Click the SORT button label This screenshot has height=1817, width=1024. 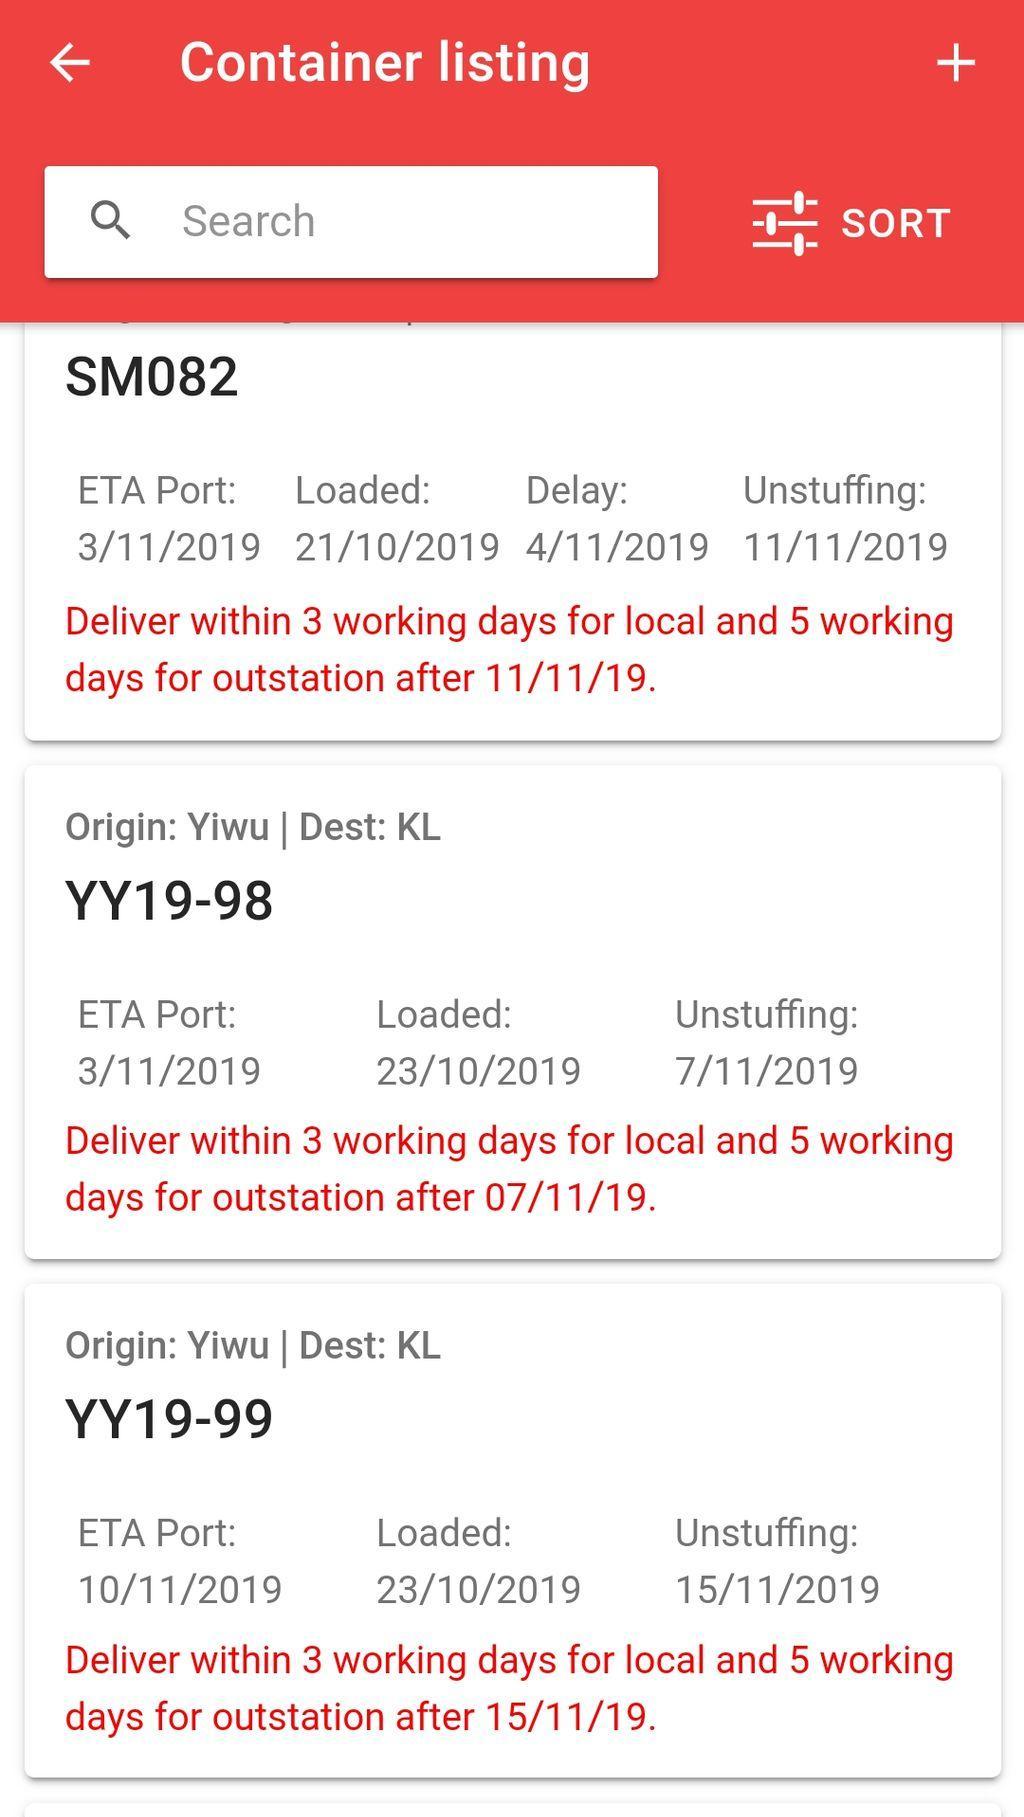pos(895,223)
